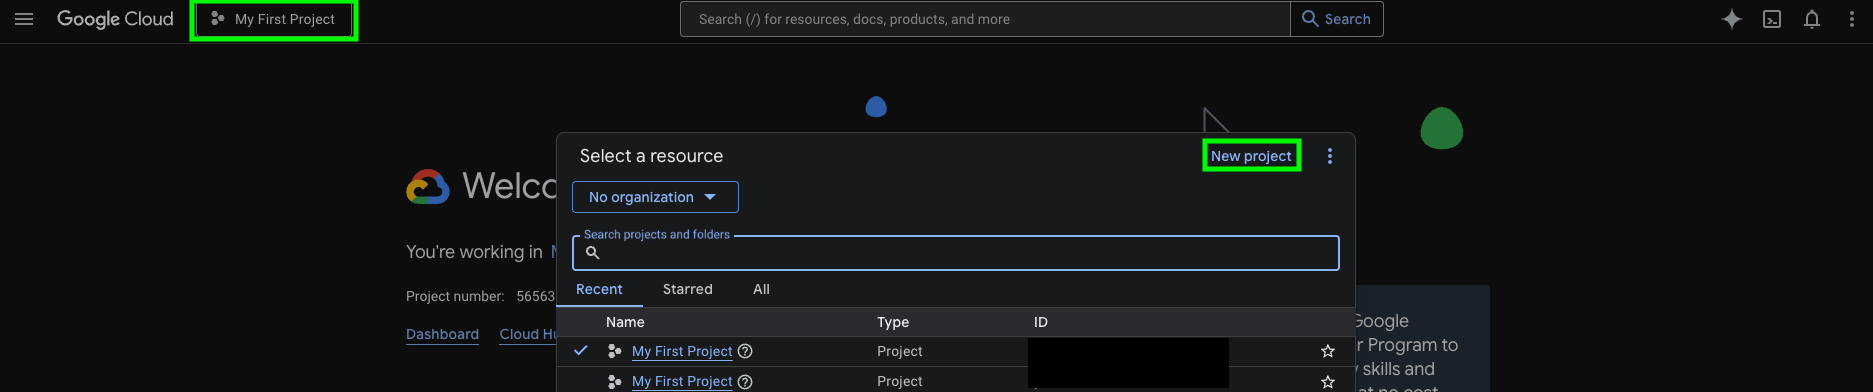Screen dimensions: 1873x392
Task: Switch to the Recent tab
Action: [599, 289]
